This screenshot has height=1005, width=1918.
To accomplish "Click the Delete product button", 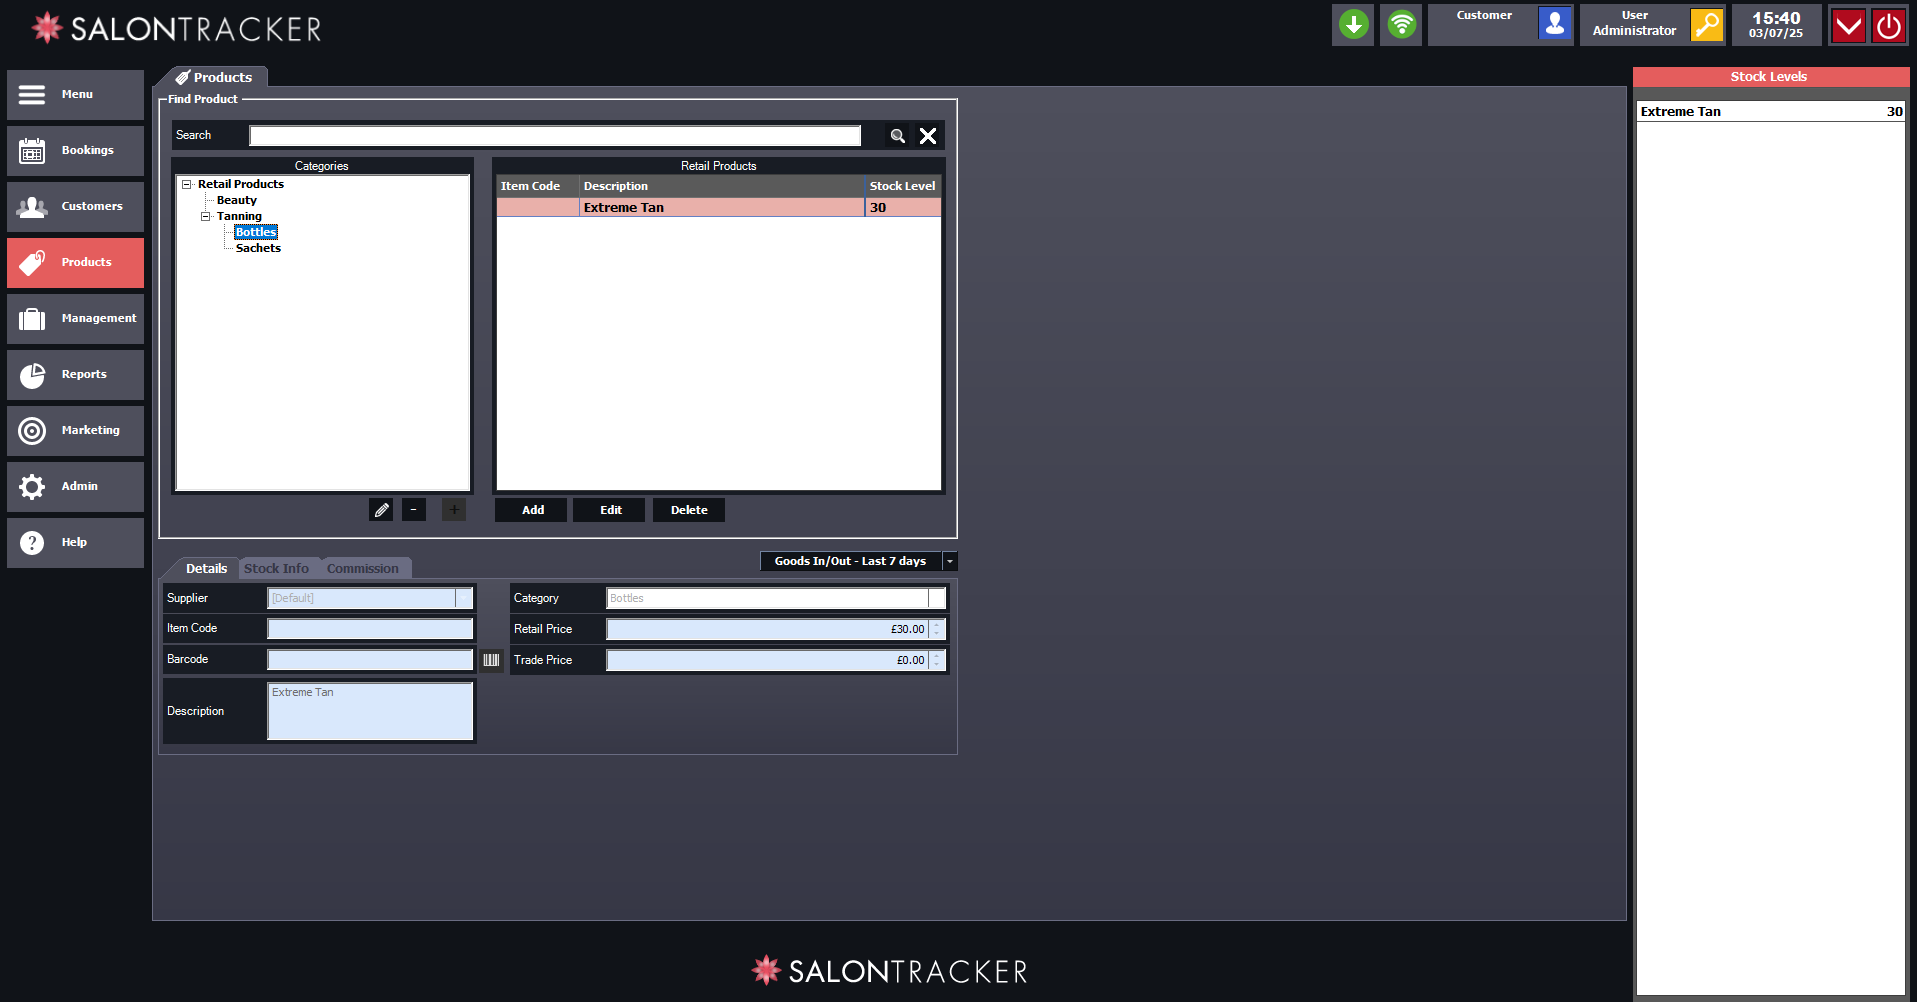I will point(689,510).
